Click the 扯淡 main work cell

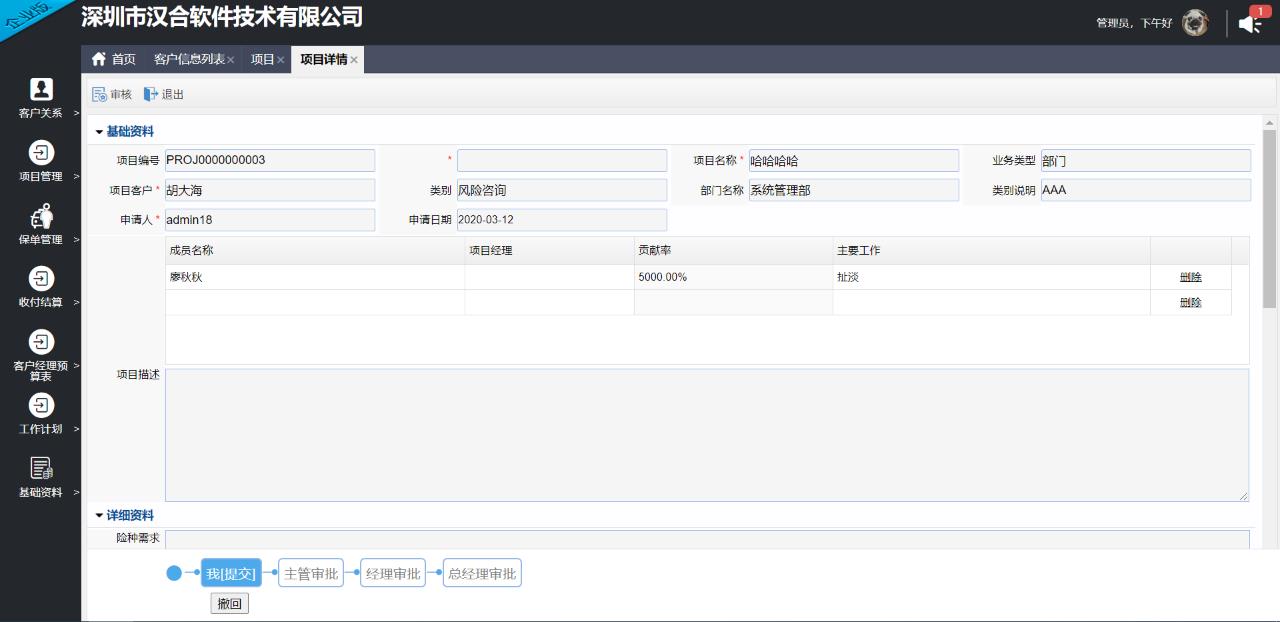tap(991, 277)
